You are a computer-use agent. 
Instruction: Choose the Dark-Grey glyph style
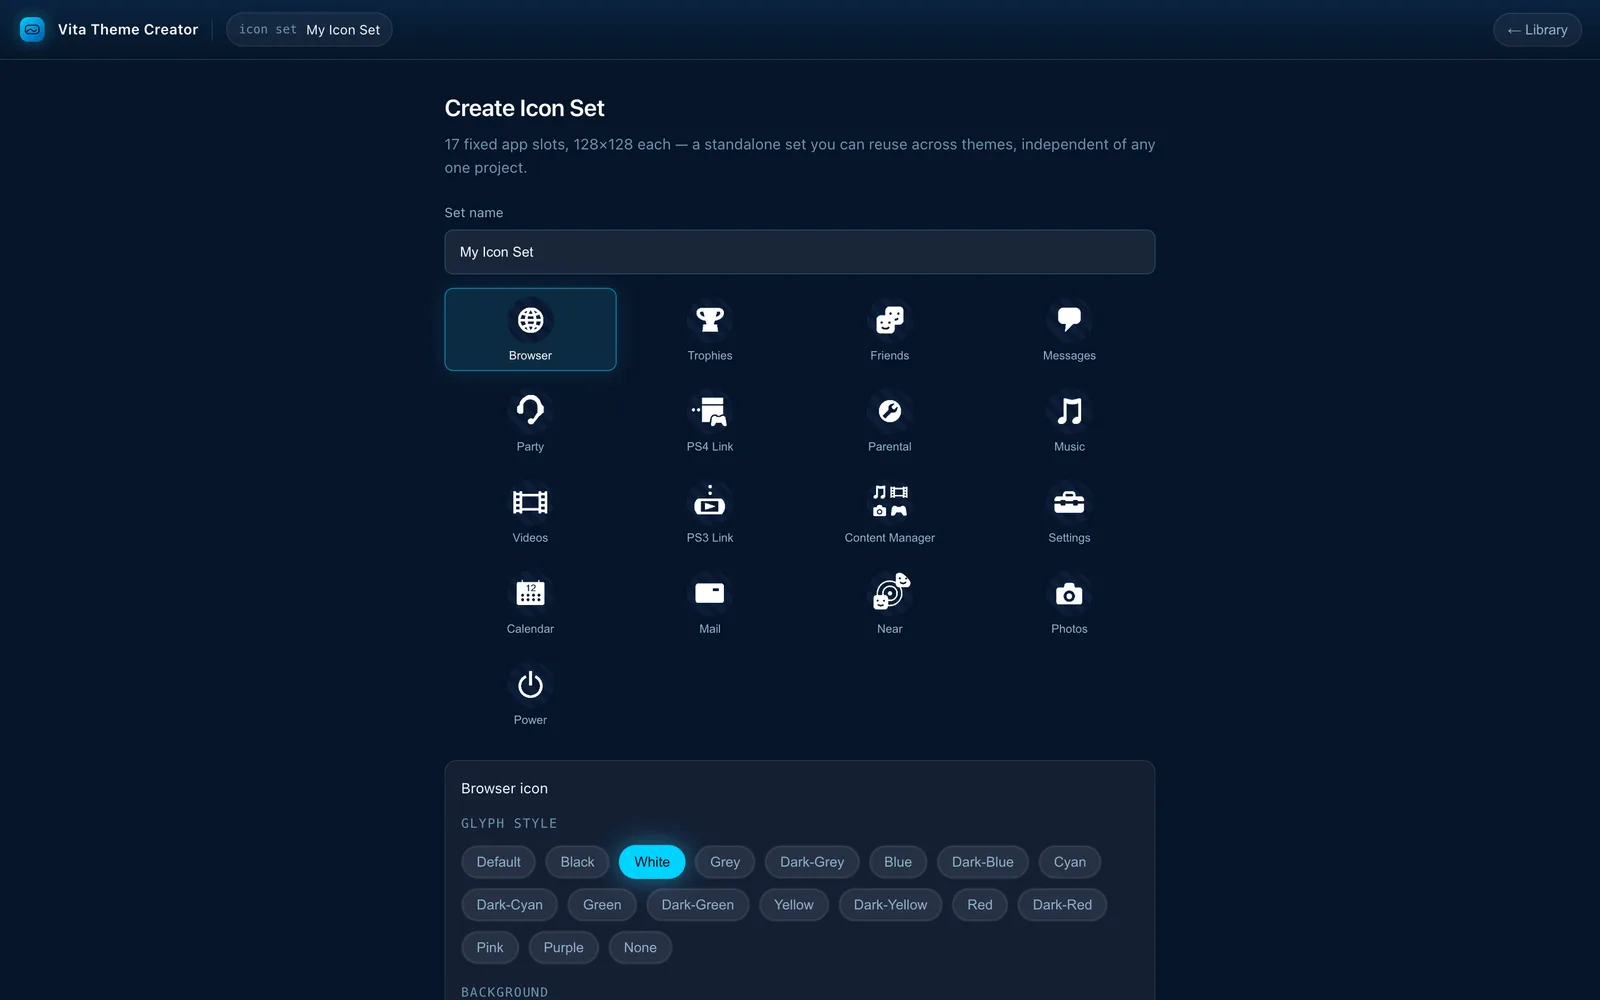pos(812,862)
